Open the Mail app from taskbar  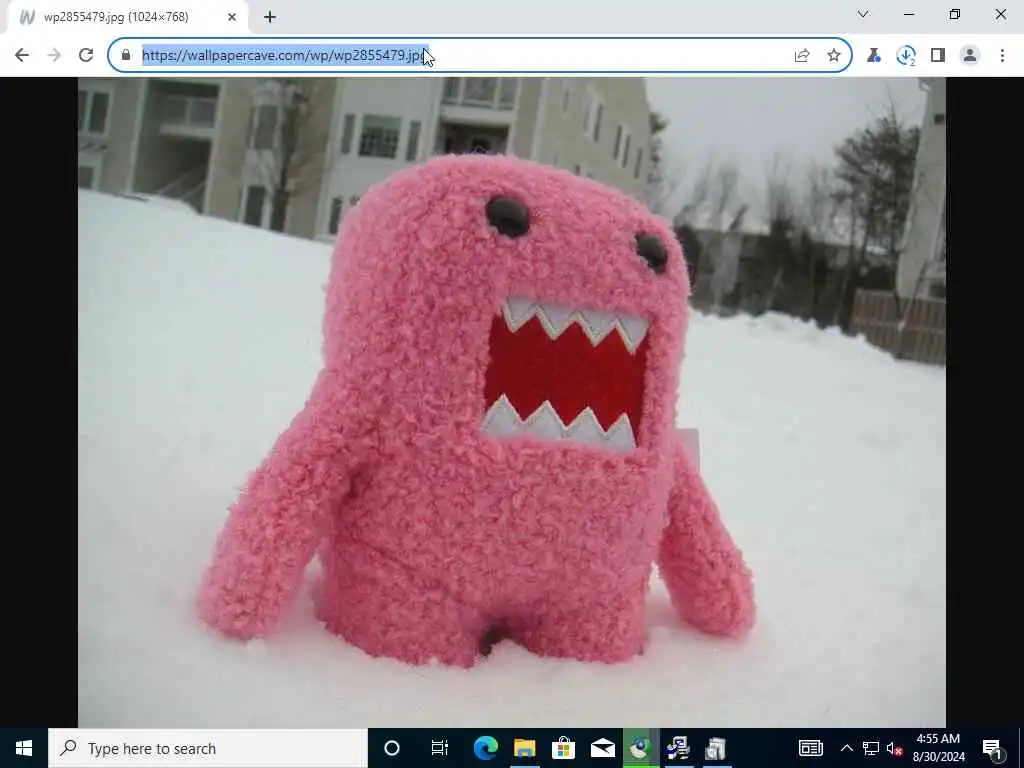click(602, 748)
